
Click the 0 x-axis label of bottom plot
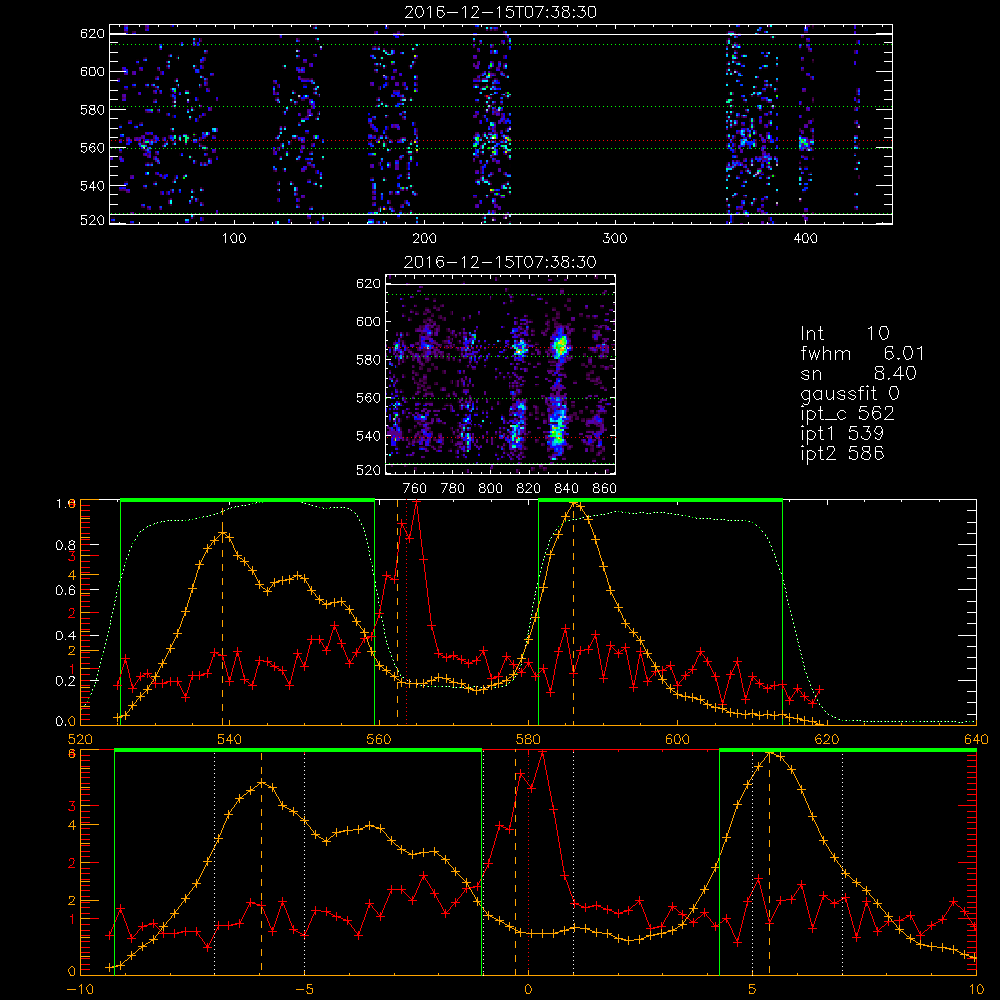point(528,989)
